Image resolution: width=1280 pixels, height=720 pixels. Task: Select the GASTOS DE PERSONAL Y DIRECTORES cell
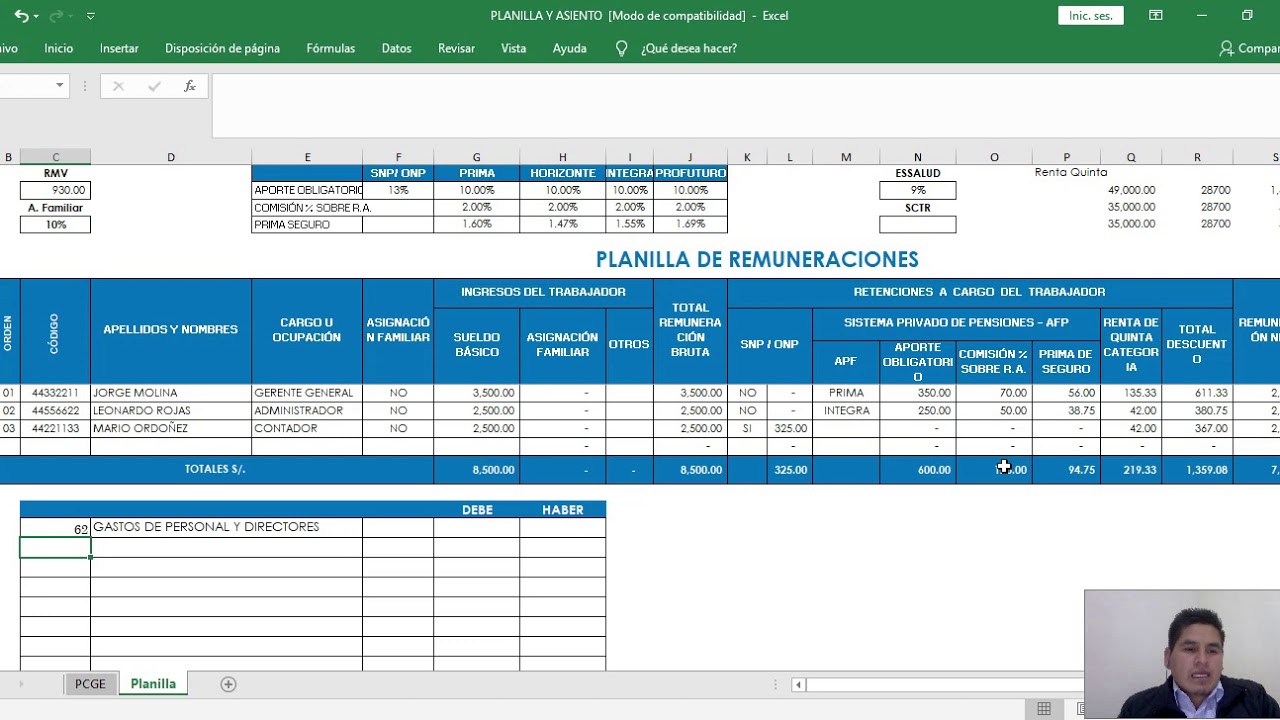tap(227, 527)
